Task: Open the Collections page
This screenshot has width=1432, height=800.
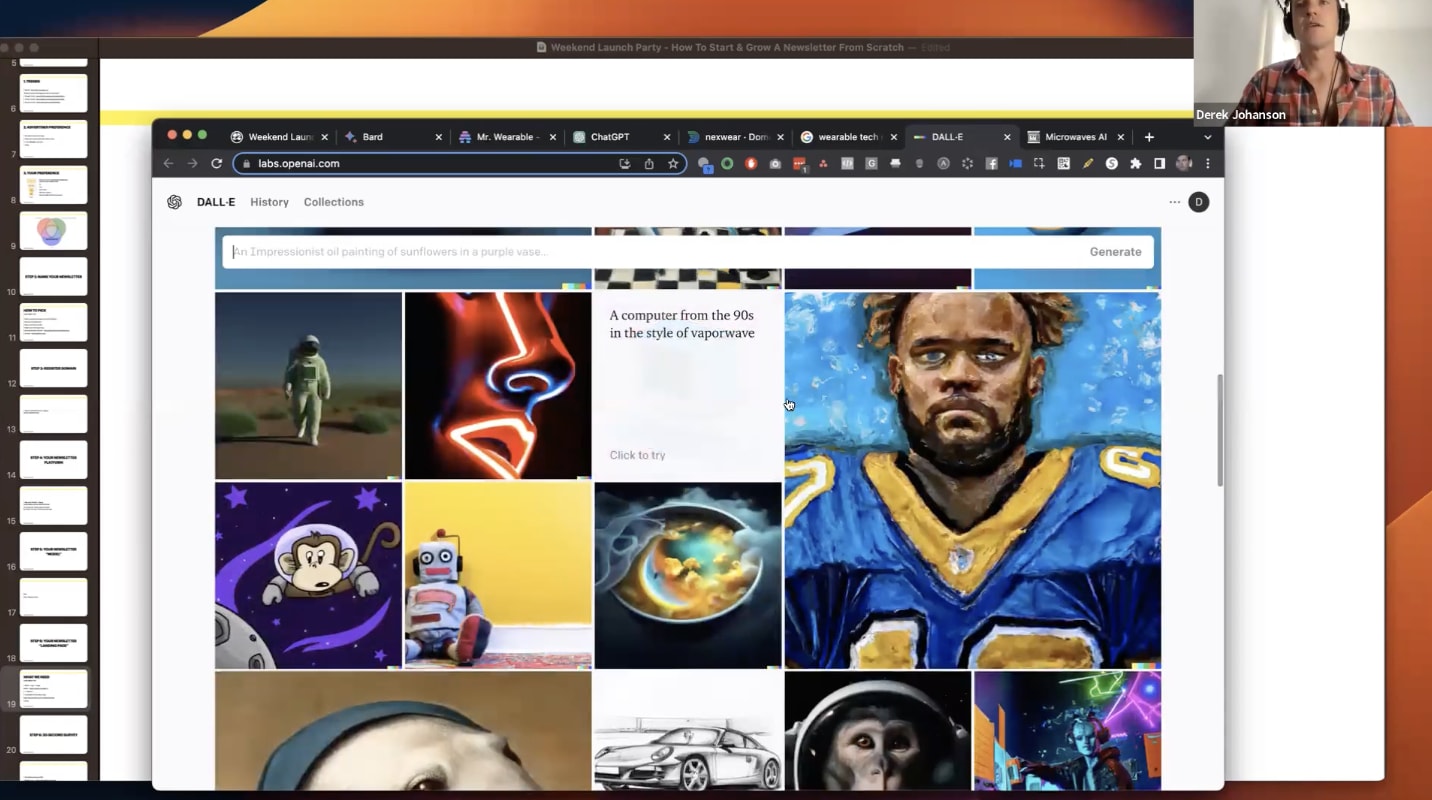Action: [x=334, y=202]
